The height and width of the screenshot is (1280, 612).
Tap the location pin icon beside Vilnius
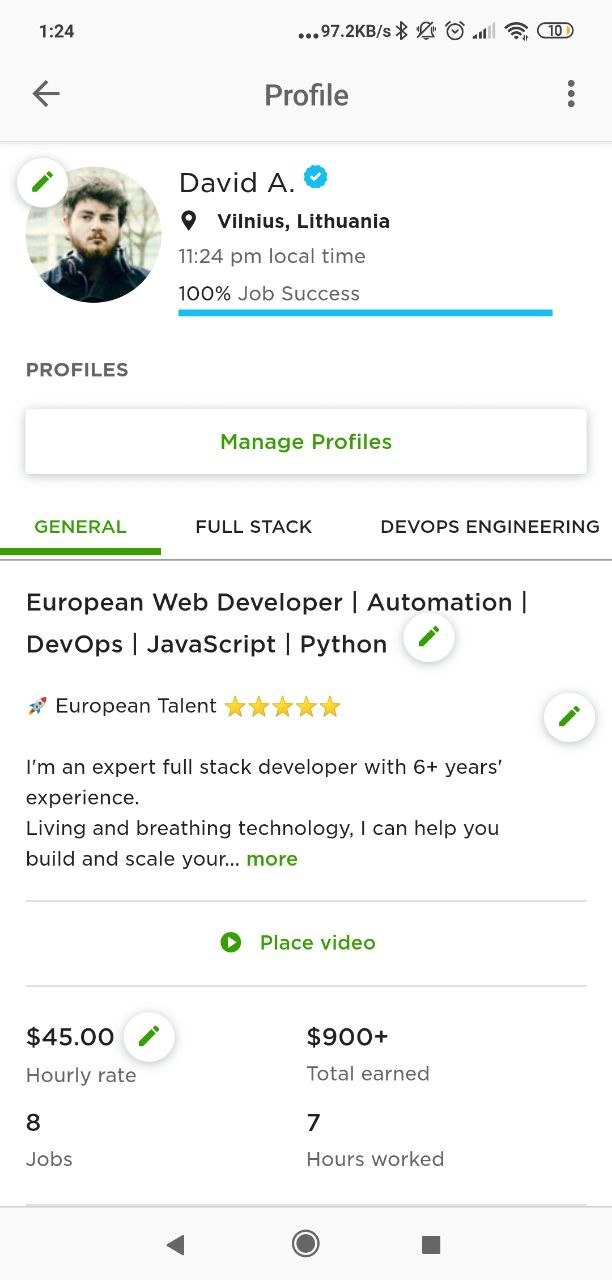188,221
